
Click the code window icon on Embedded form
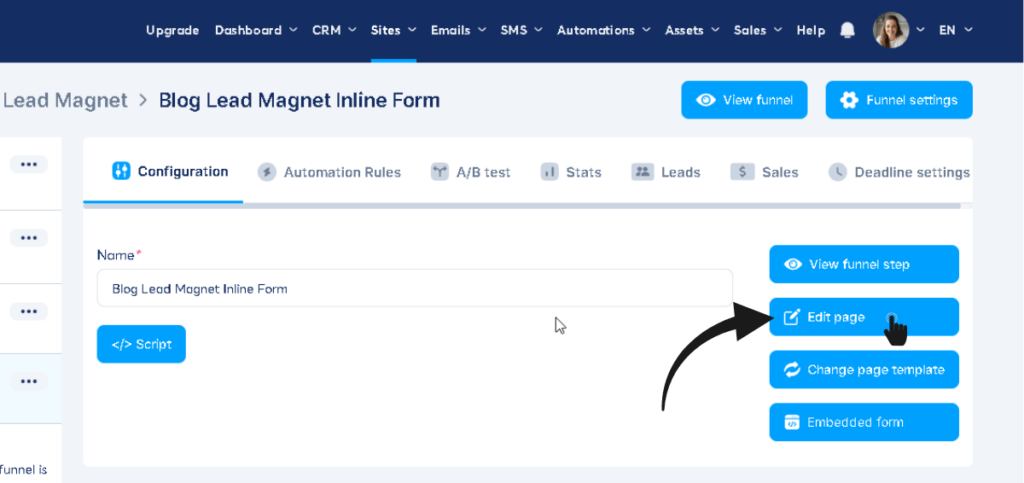click(792, 422)
